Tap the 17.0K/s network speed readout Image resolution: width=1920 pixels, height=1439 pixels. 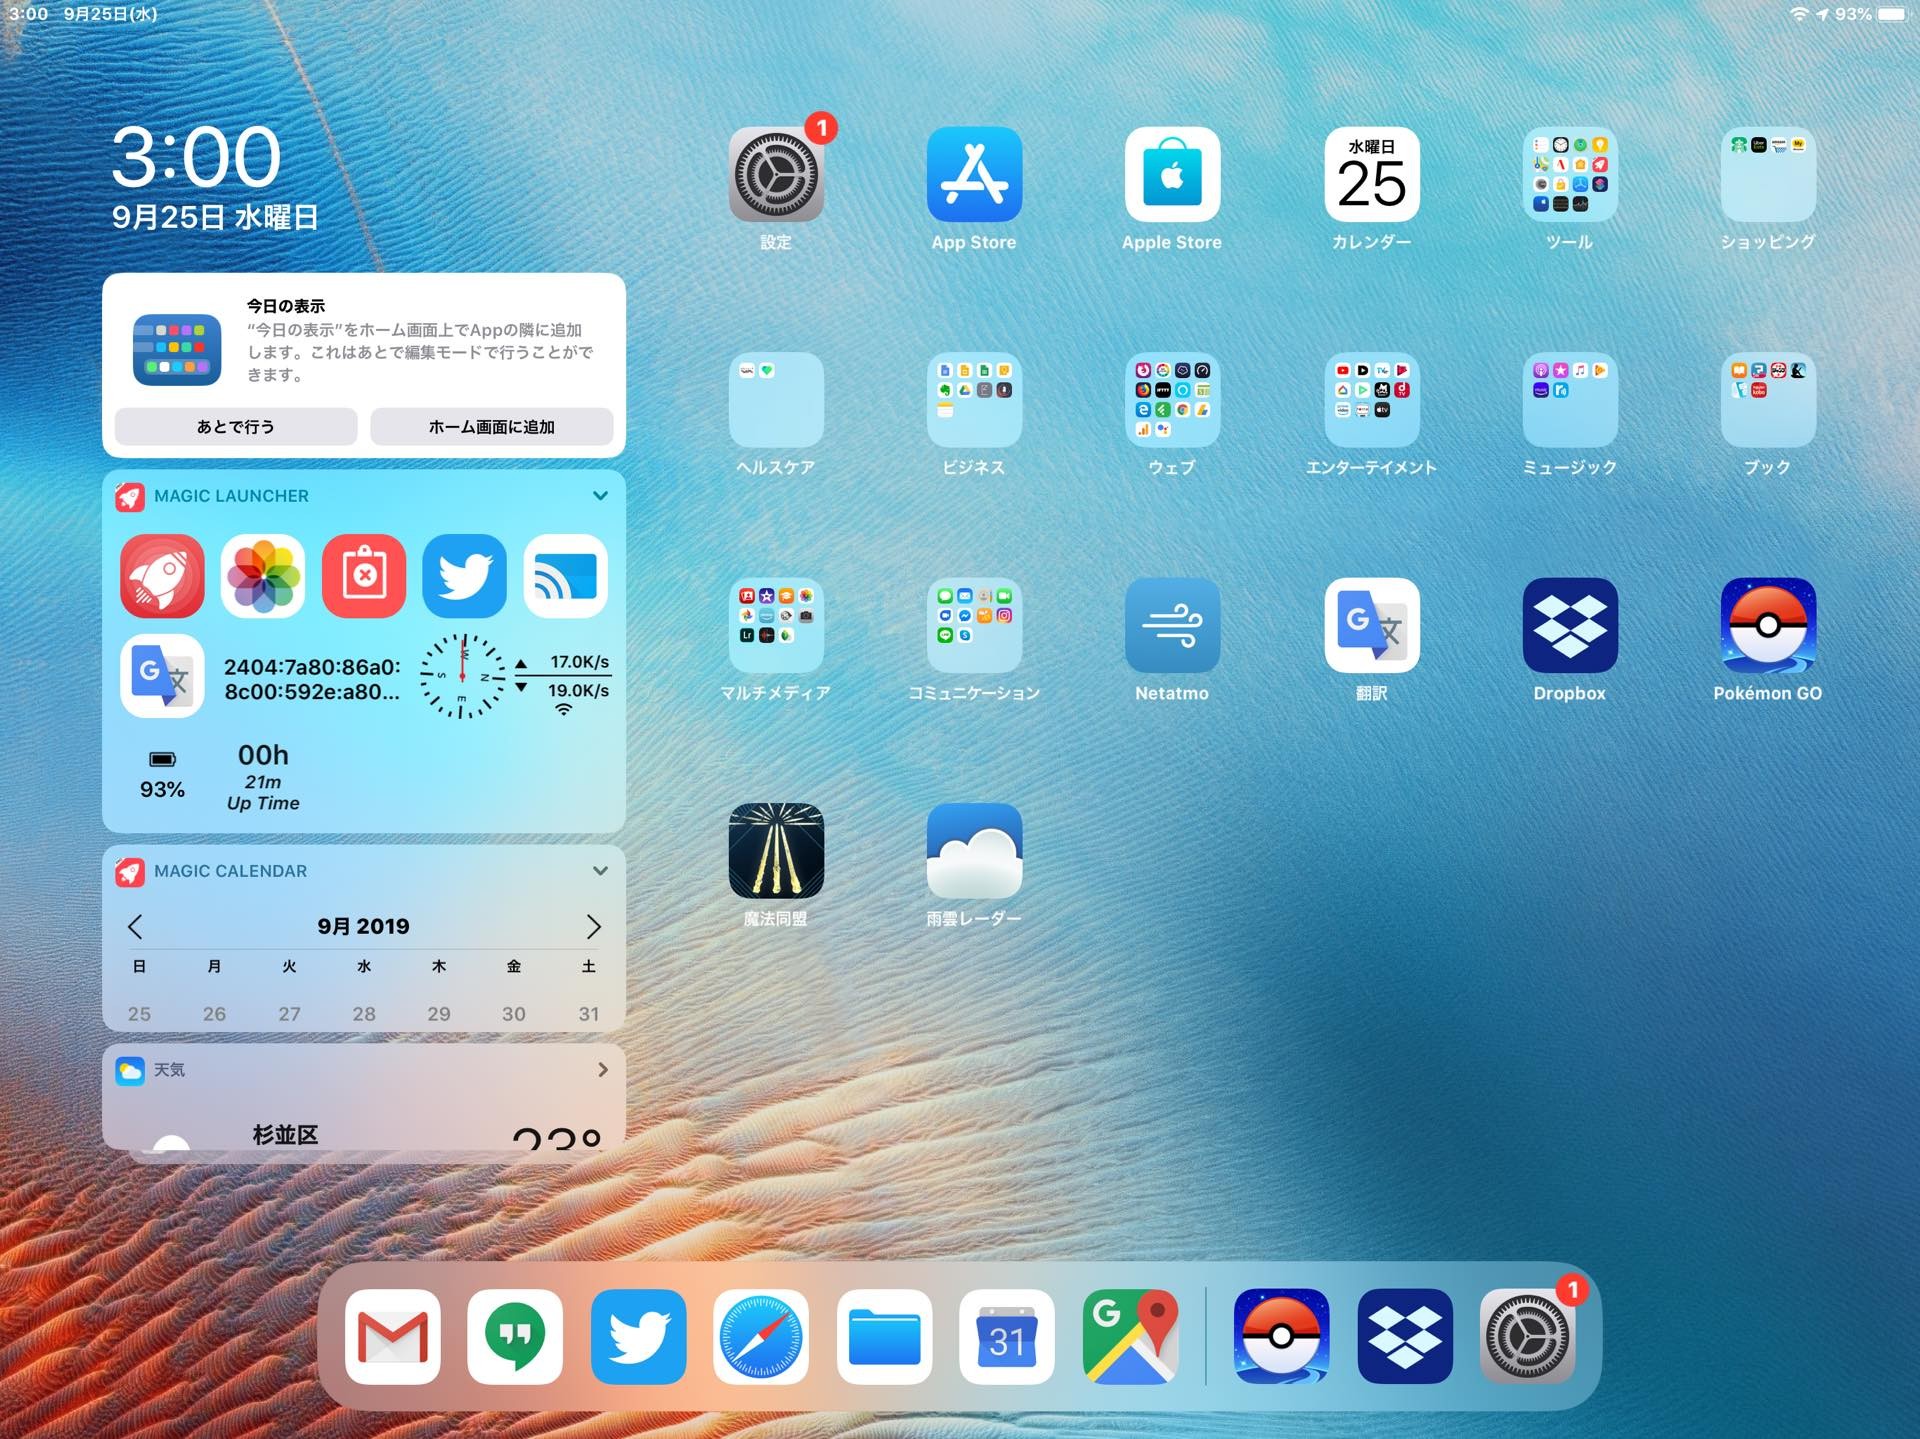click(x=580, y=662)
